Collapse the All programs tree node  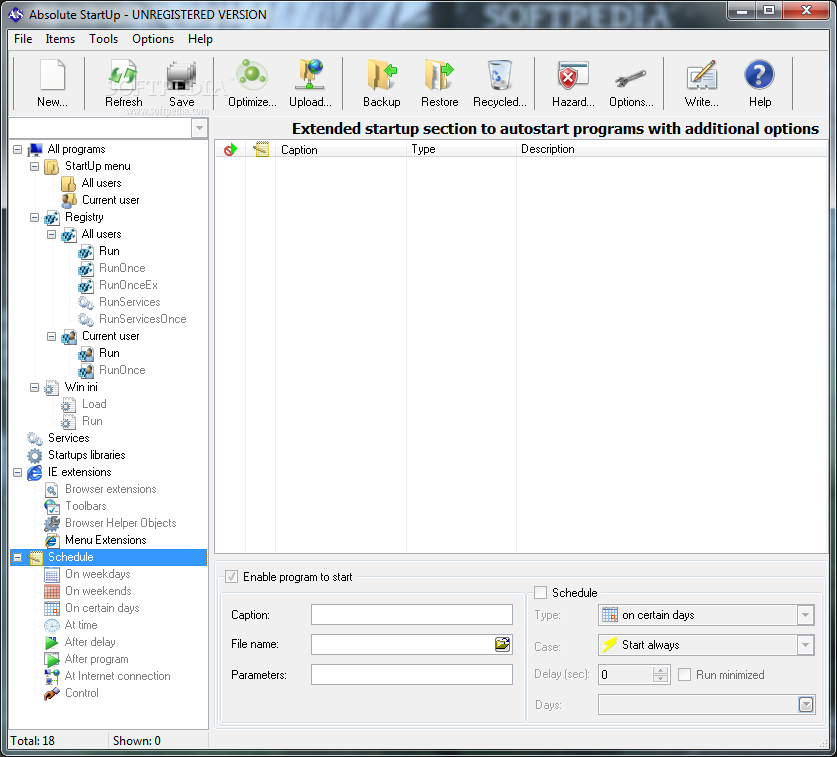click(18, 149)
